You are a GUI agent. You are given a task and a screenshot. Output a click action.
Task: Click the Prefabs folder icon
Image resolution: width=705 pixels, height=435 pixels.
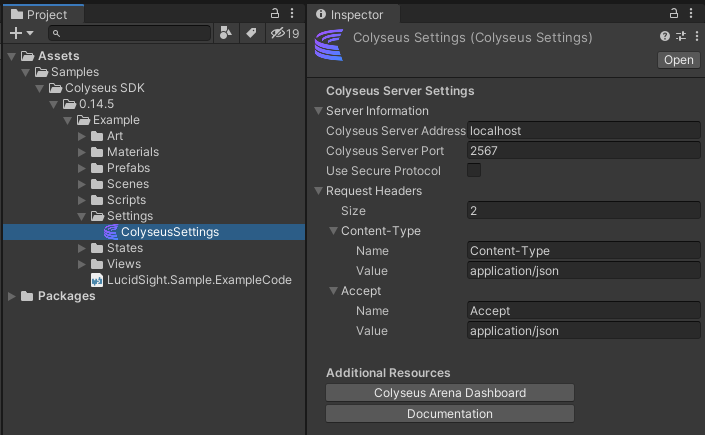(x=97, y=168)
